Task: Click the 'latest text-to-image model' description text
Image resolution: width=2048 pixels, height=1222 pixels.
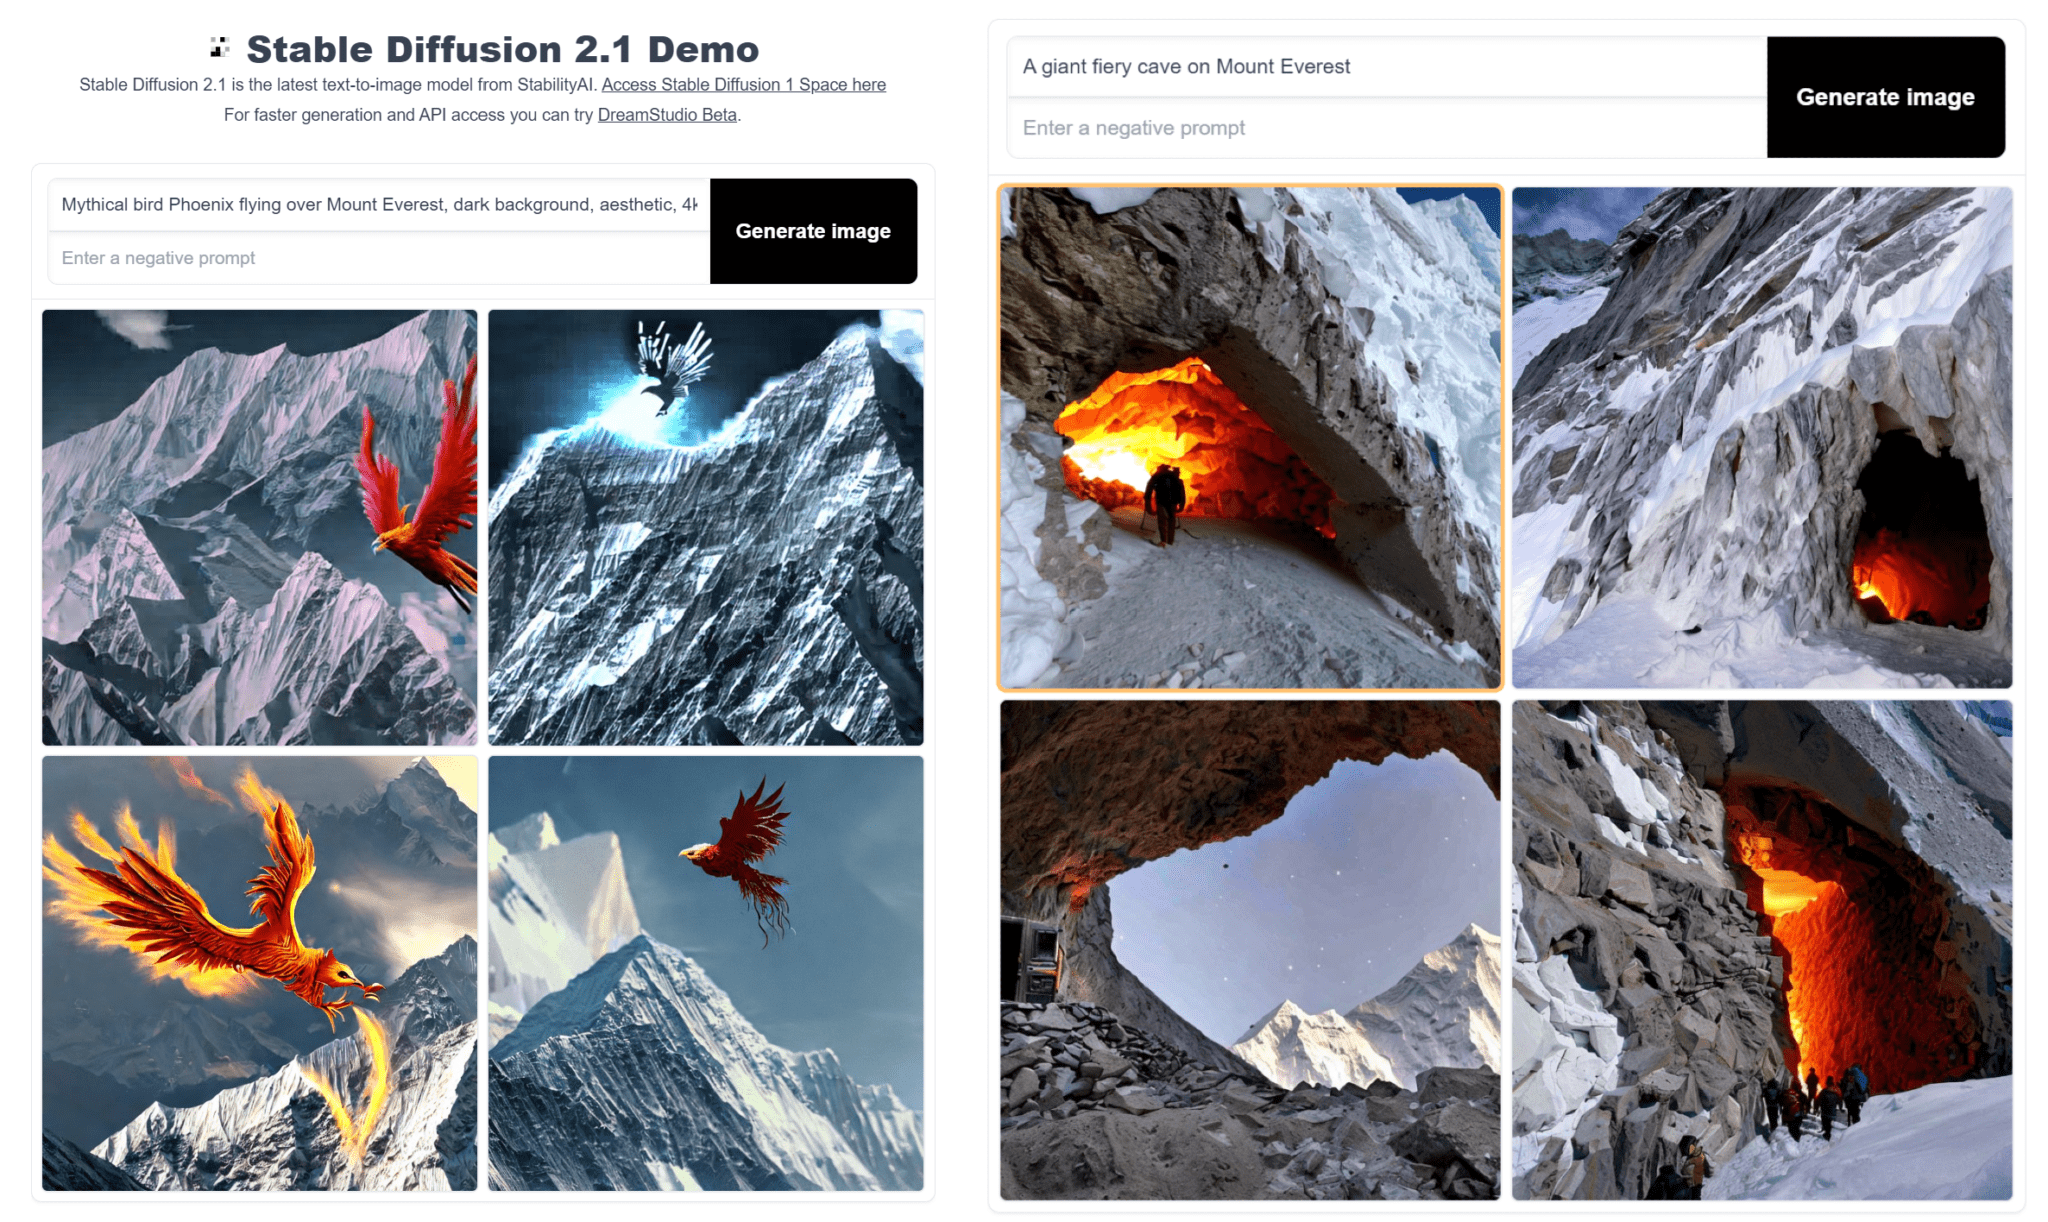Action: click(339, 85)
